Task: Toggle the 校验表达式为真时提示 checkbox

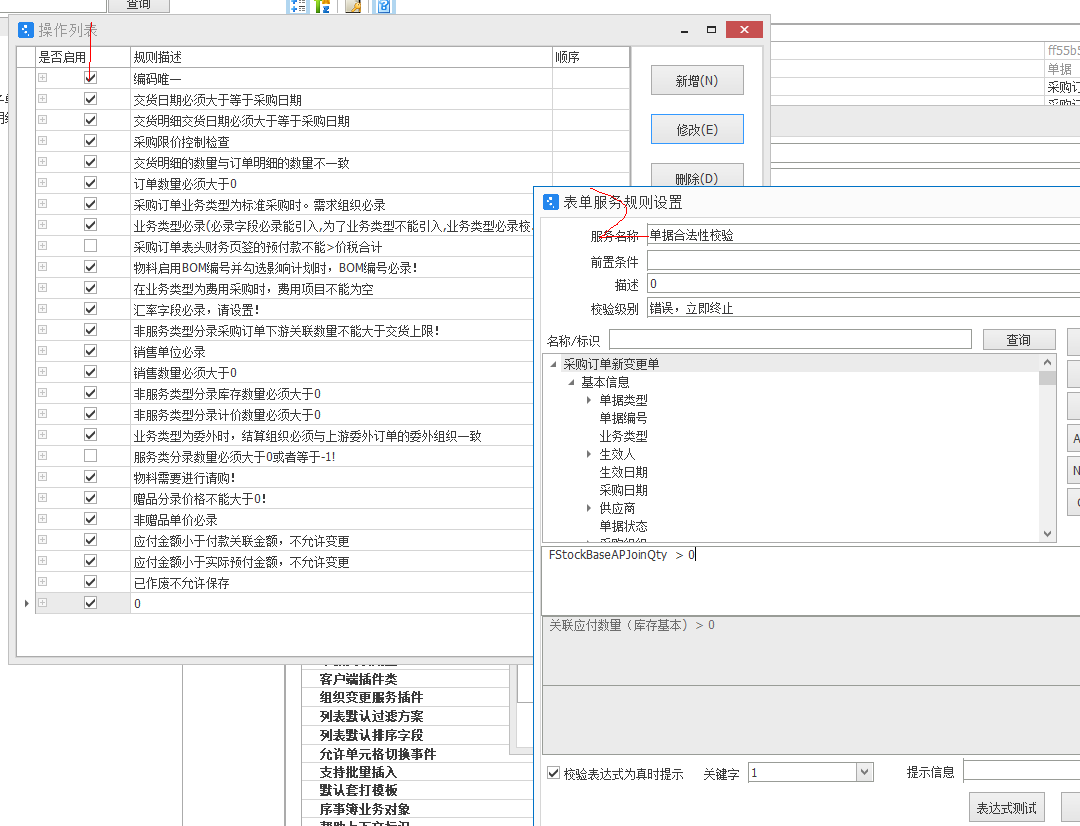Action: click(x=554, y=773)
